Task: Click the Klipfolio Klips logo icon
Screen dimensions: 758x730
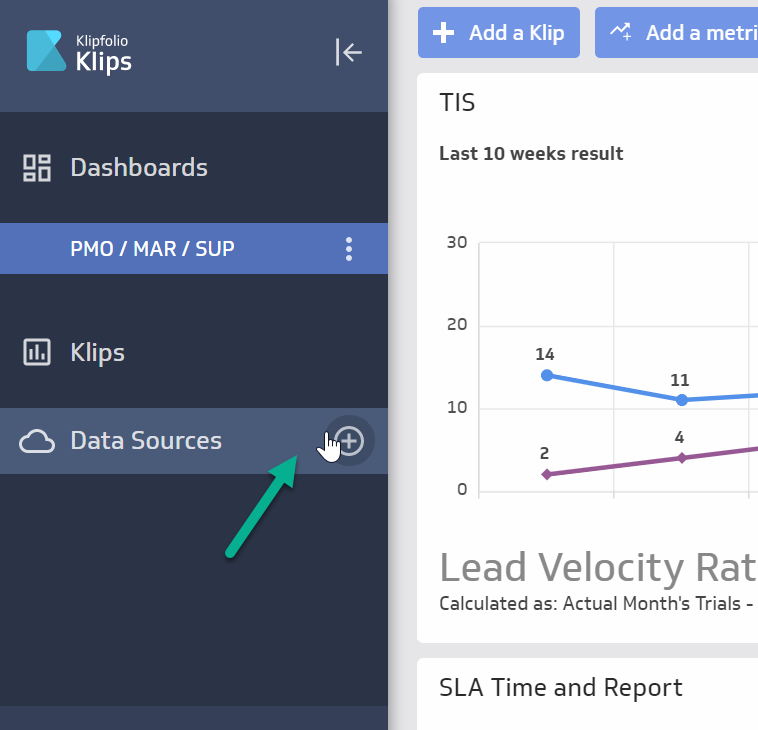Action: [x=46, y=51]
